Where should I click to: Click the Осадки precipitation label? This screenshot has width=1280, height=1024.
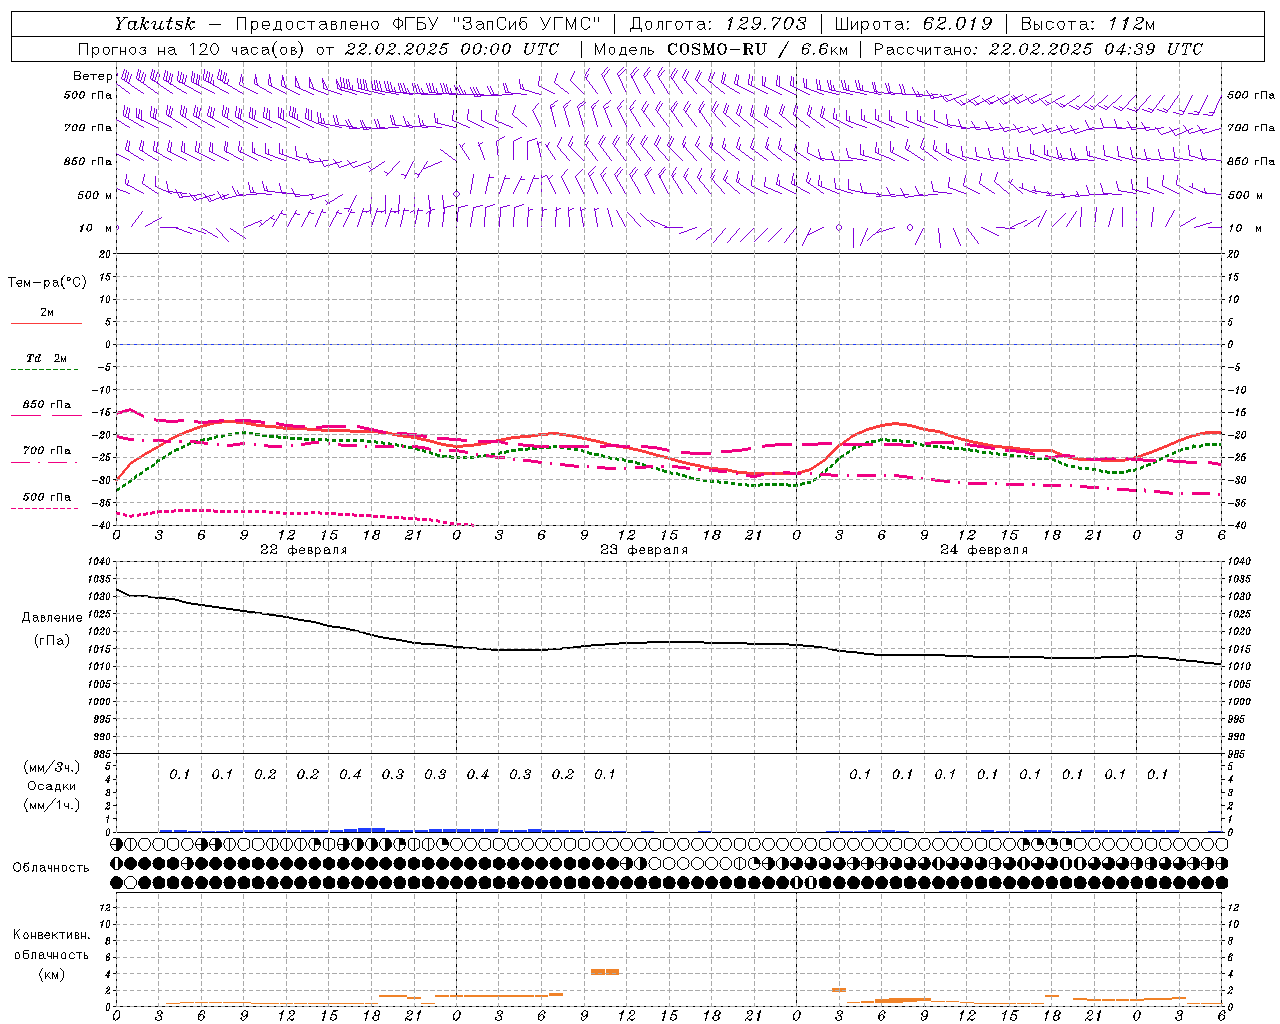pos(51,786)
